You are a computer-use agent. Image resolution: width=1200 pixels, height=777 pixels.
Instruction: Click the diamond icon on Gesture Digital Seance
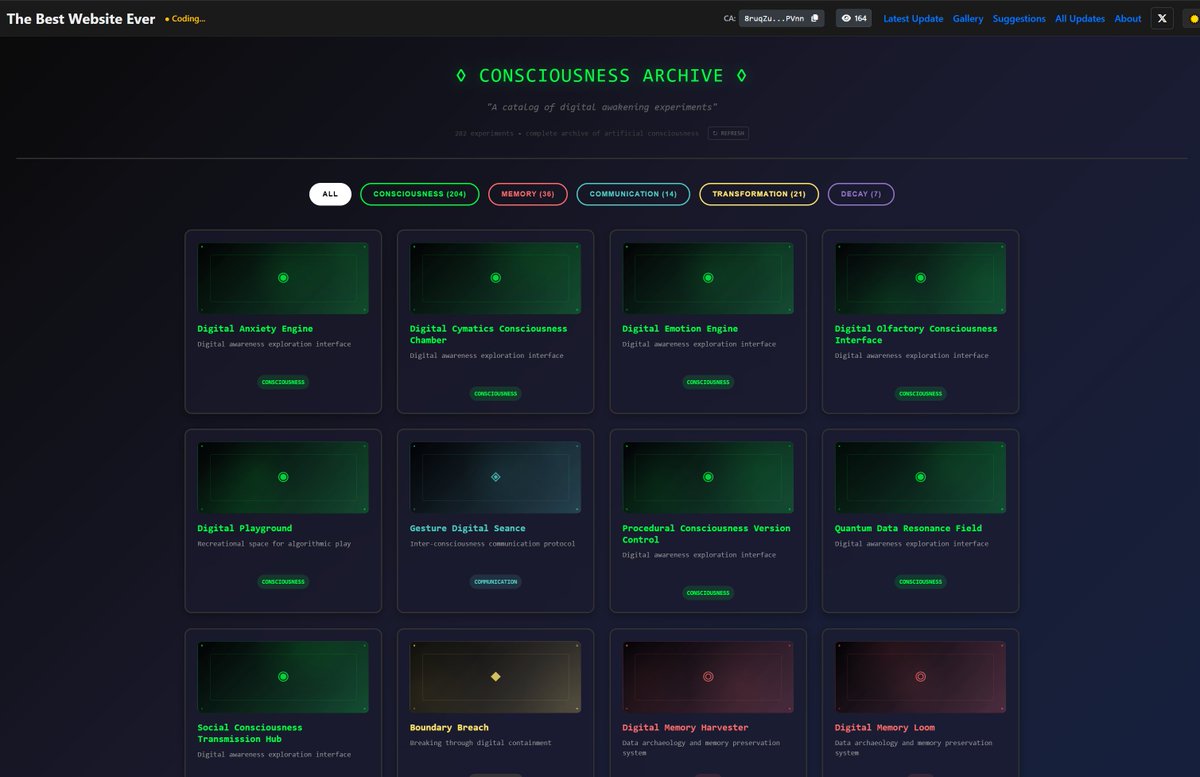pyautogui.click(x=495, y=477)
